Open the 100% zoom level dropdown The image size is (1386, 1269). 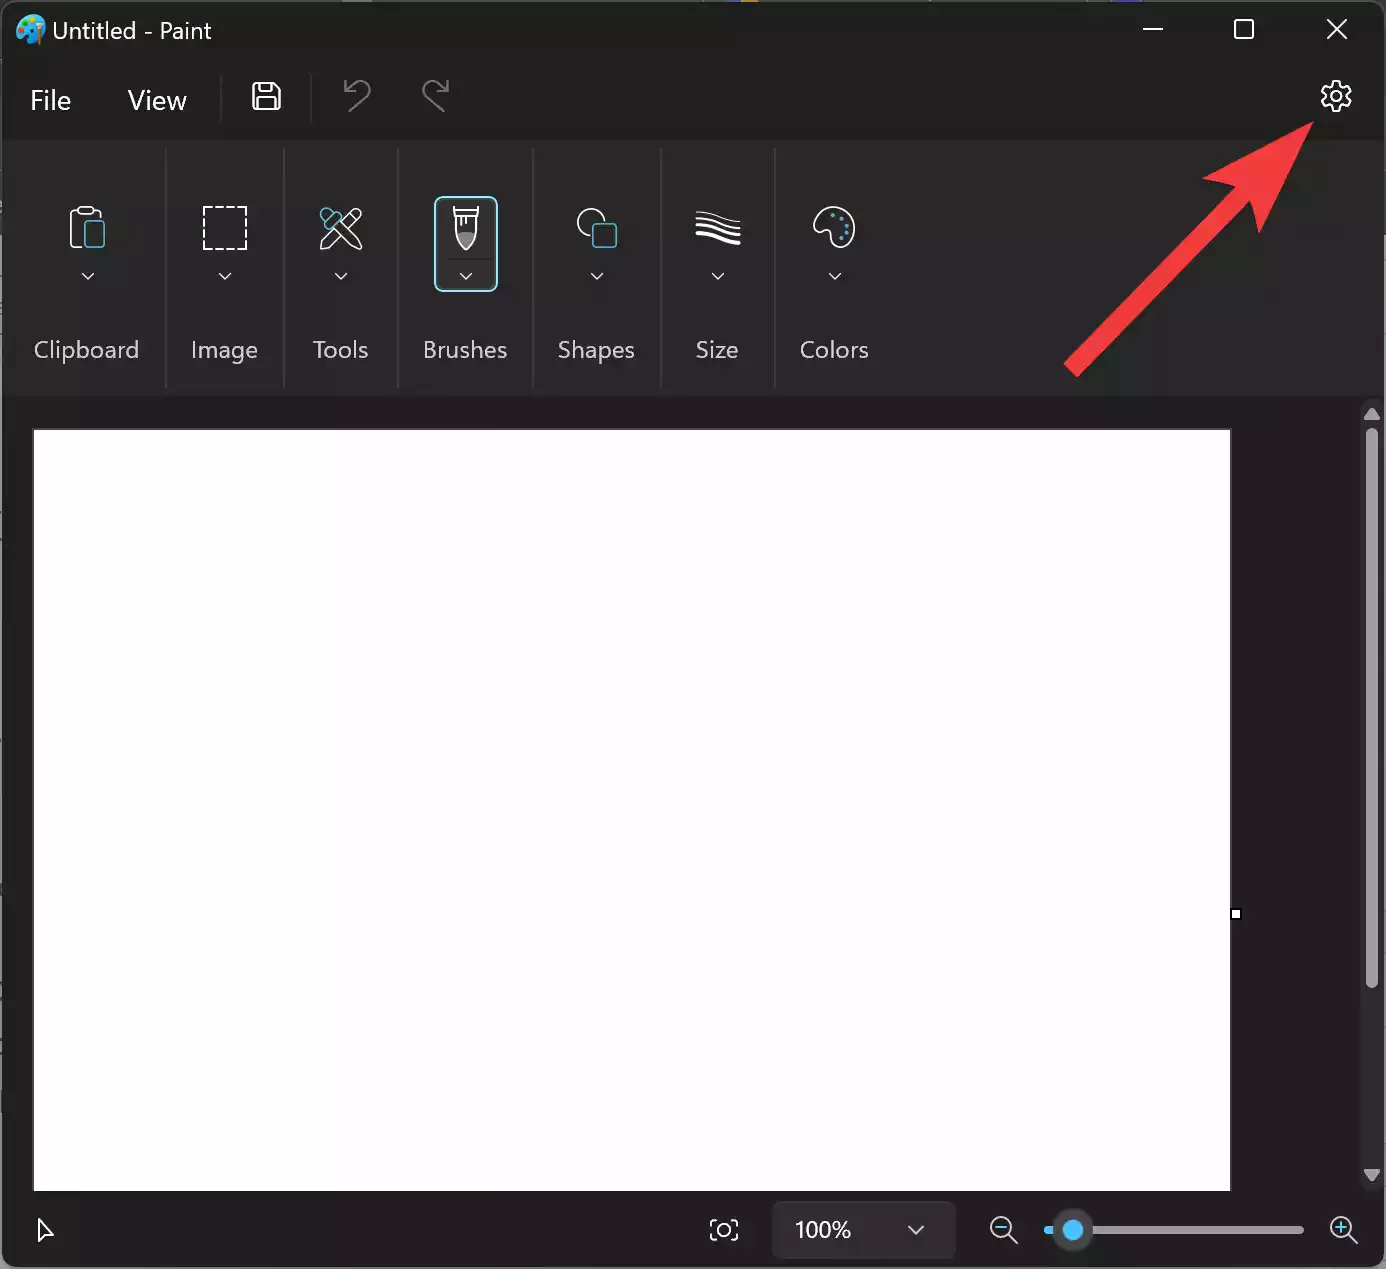pos(863,1230)
